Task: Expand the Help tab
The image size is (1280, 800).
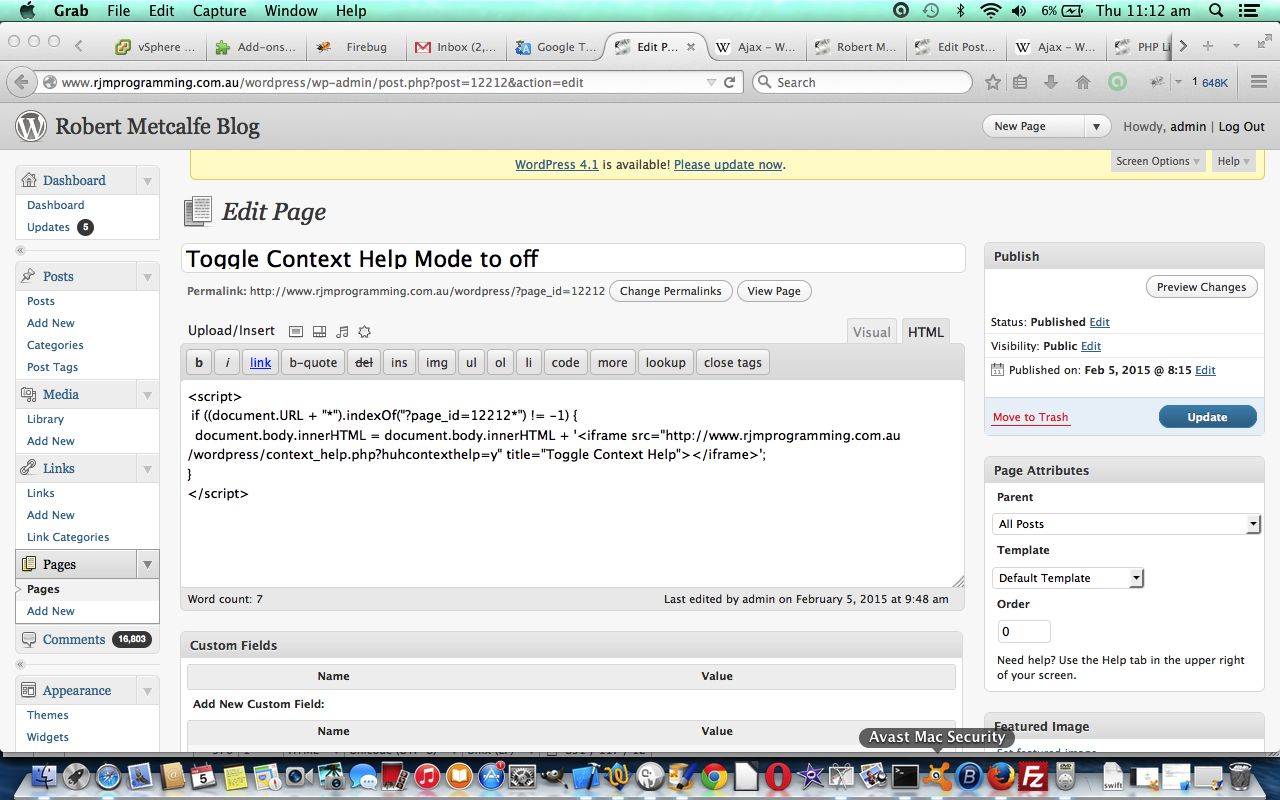Action: (x=1234, y=161)
